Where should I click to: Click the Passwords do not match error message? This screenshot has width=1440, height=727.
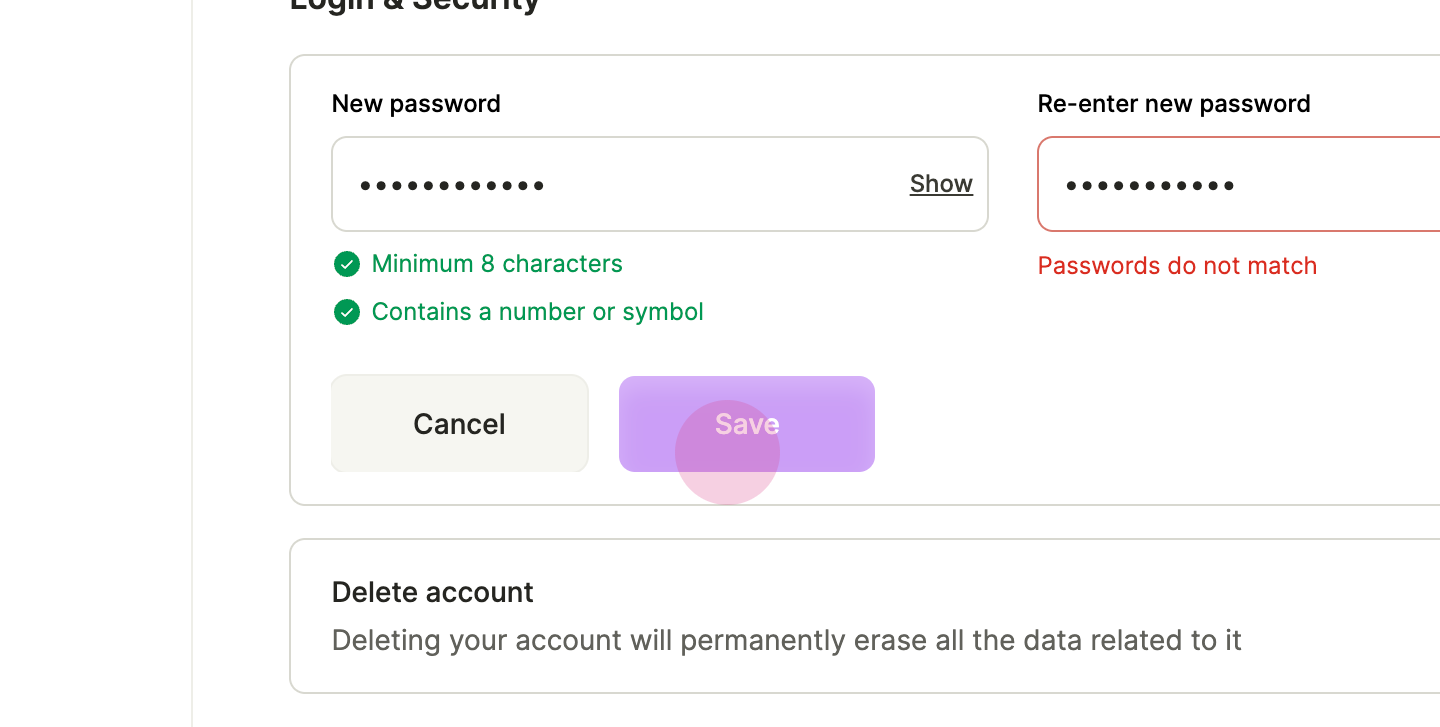(x=1177, y=266)
